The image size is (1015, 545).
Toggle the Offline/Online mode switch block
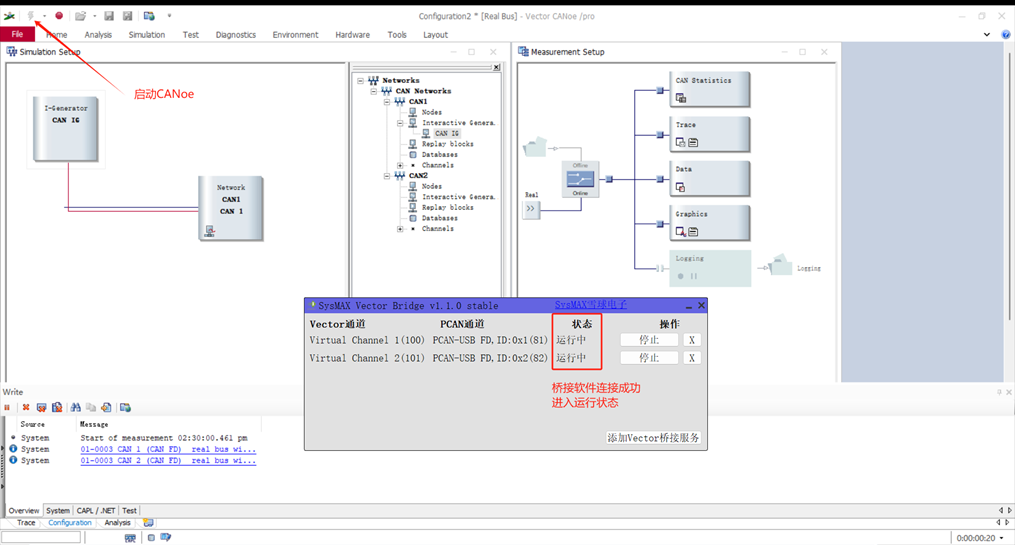tap(580, 178)
